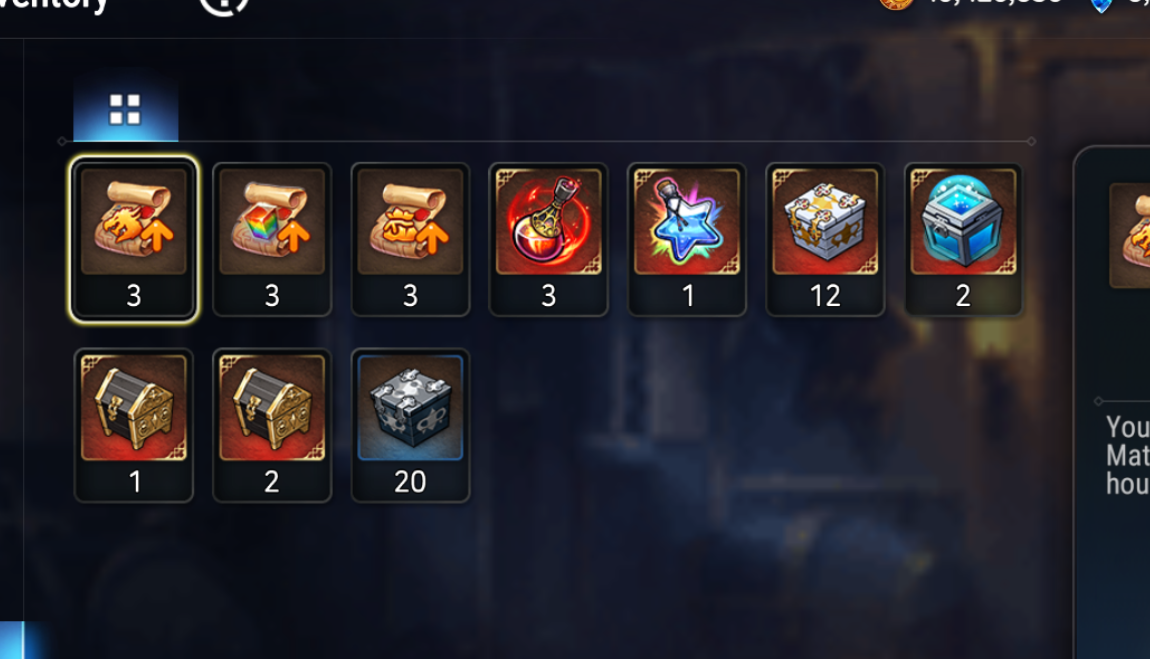This screenshot has height=659, width=1150.
Task: Click the Inventory title text
Action: click(x=54, y=6)
